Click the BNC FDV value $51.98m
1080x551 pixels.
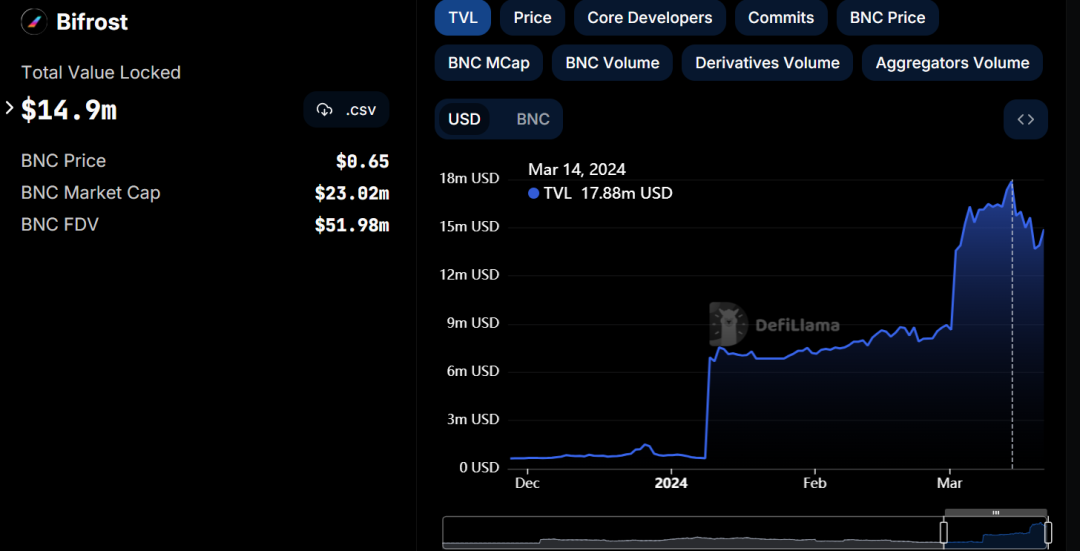point(352,225)
